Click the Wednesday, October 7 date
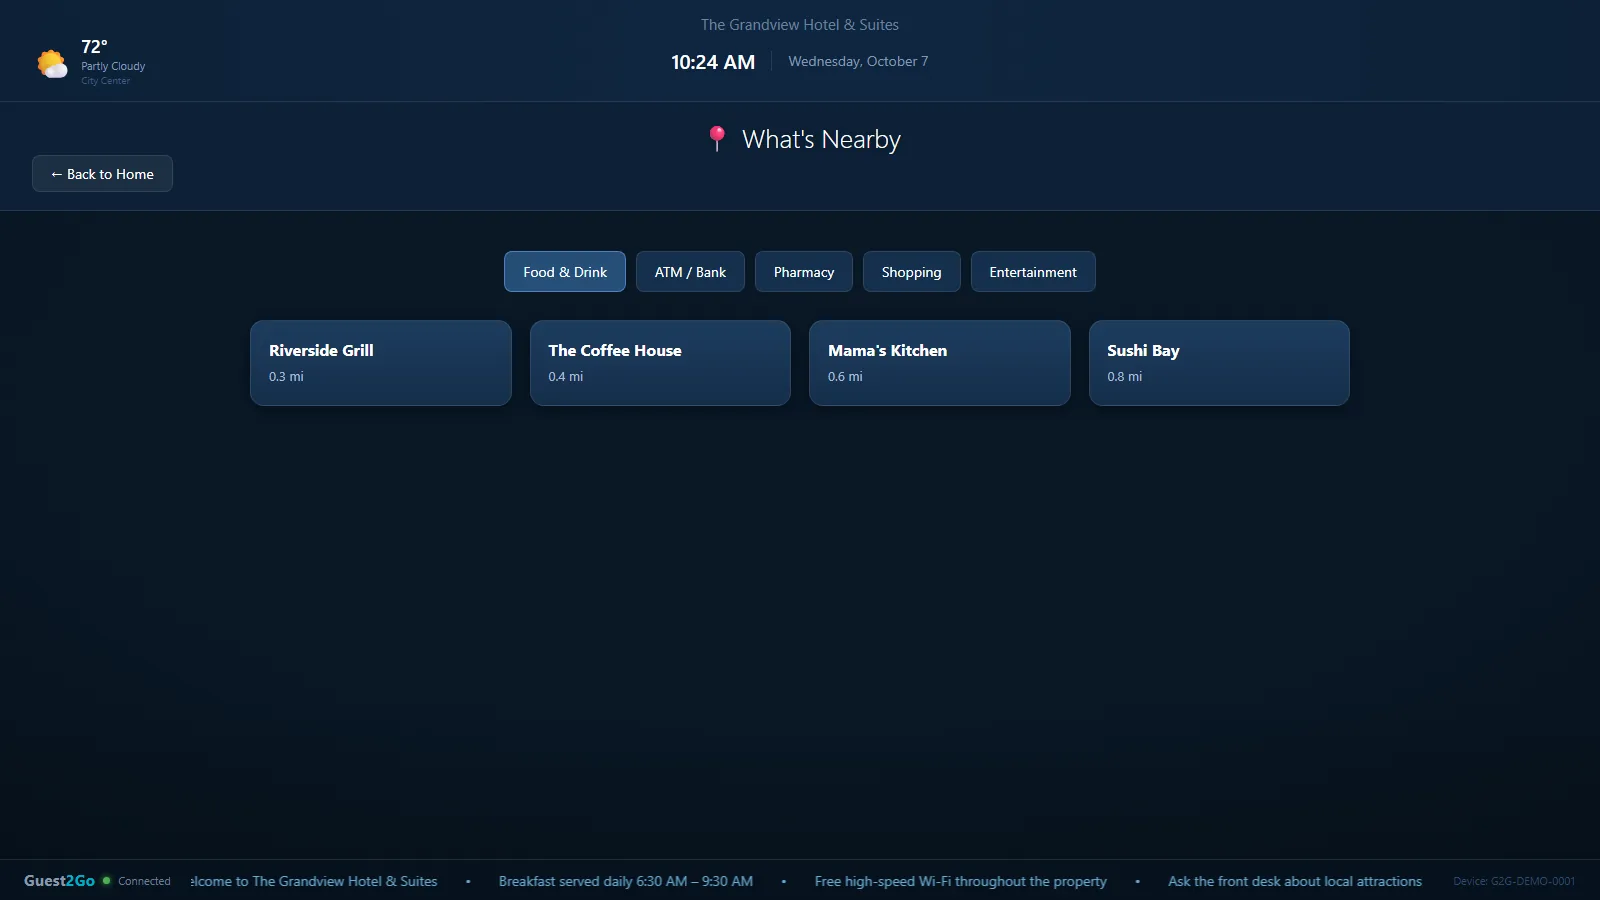This screenshot has height=900, width=1600. click(x=858, y=62)
